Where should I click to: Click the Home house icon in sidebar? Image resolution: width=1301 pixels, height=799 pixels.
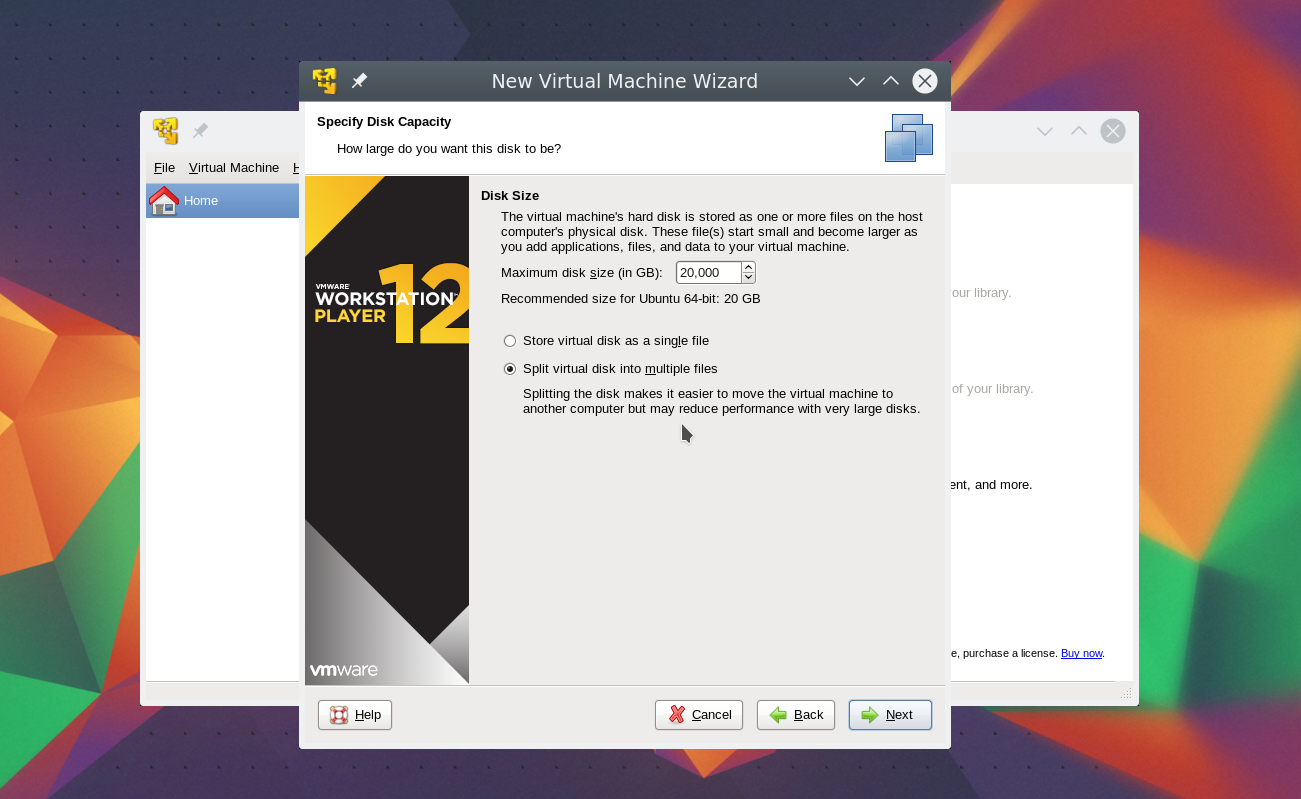point(164,200)
